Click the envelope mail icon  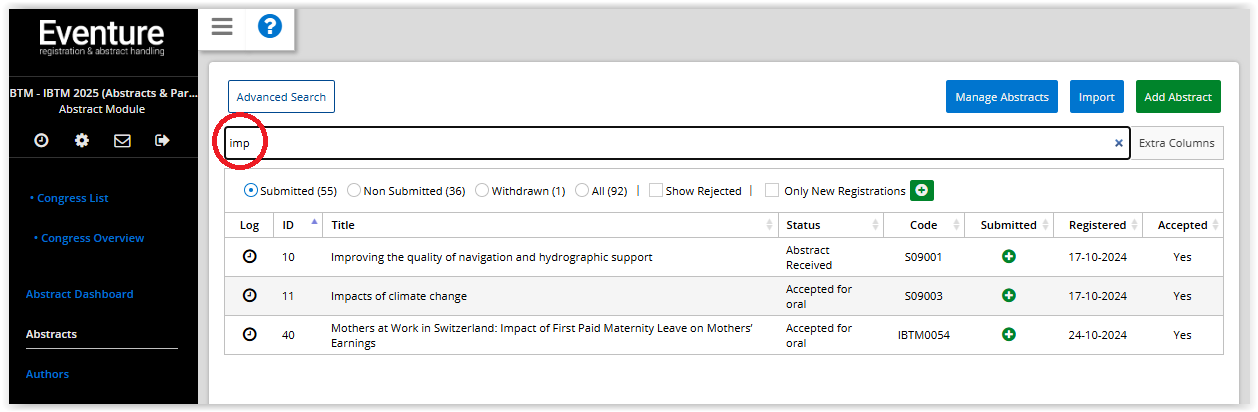point(122,141)
